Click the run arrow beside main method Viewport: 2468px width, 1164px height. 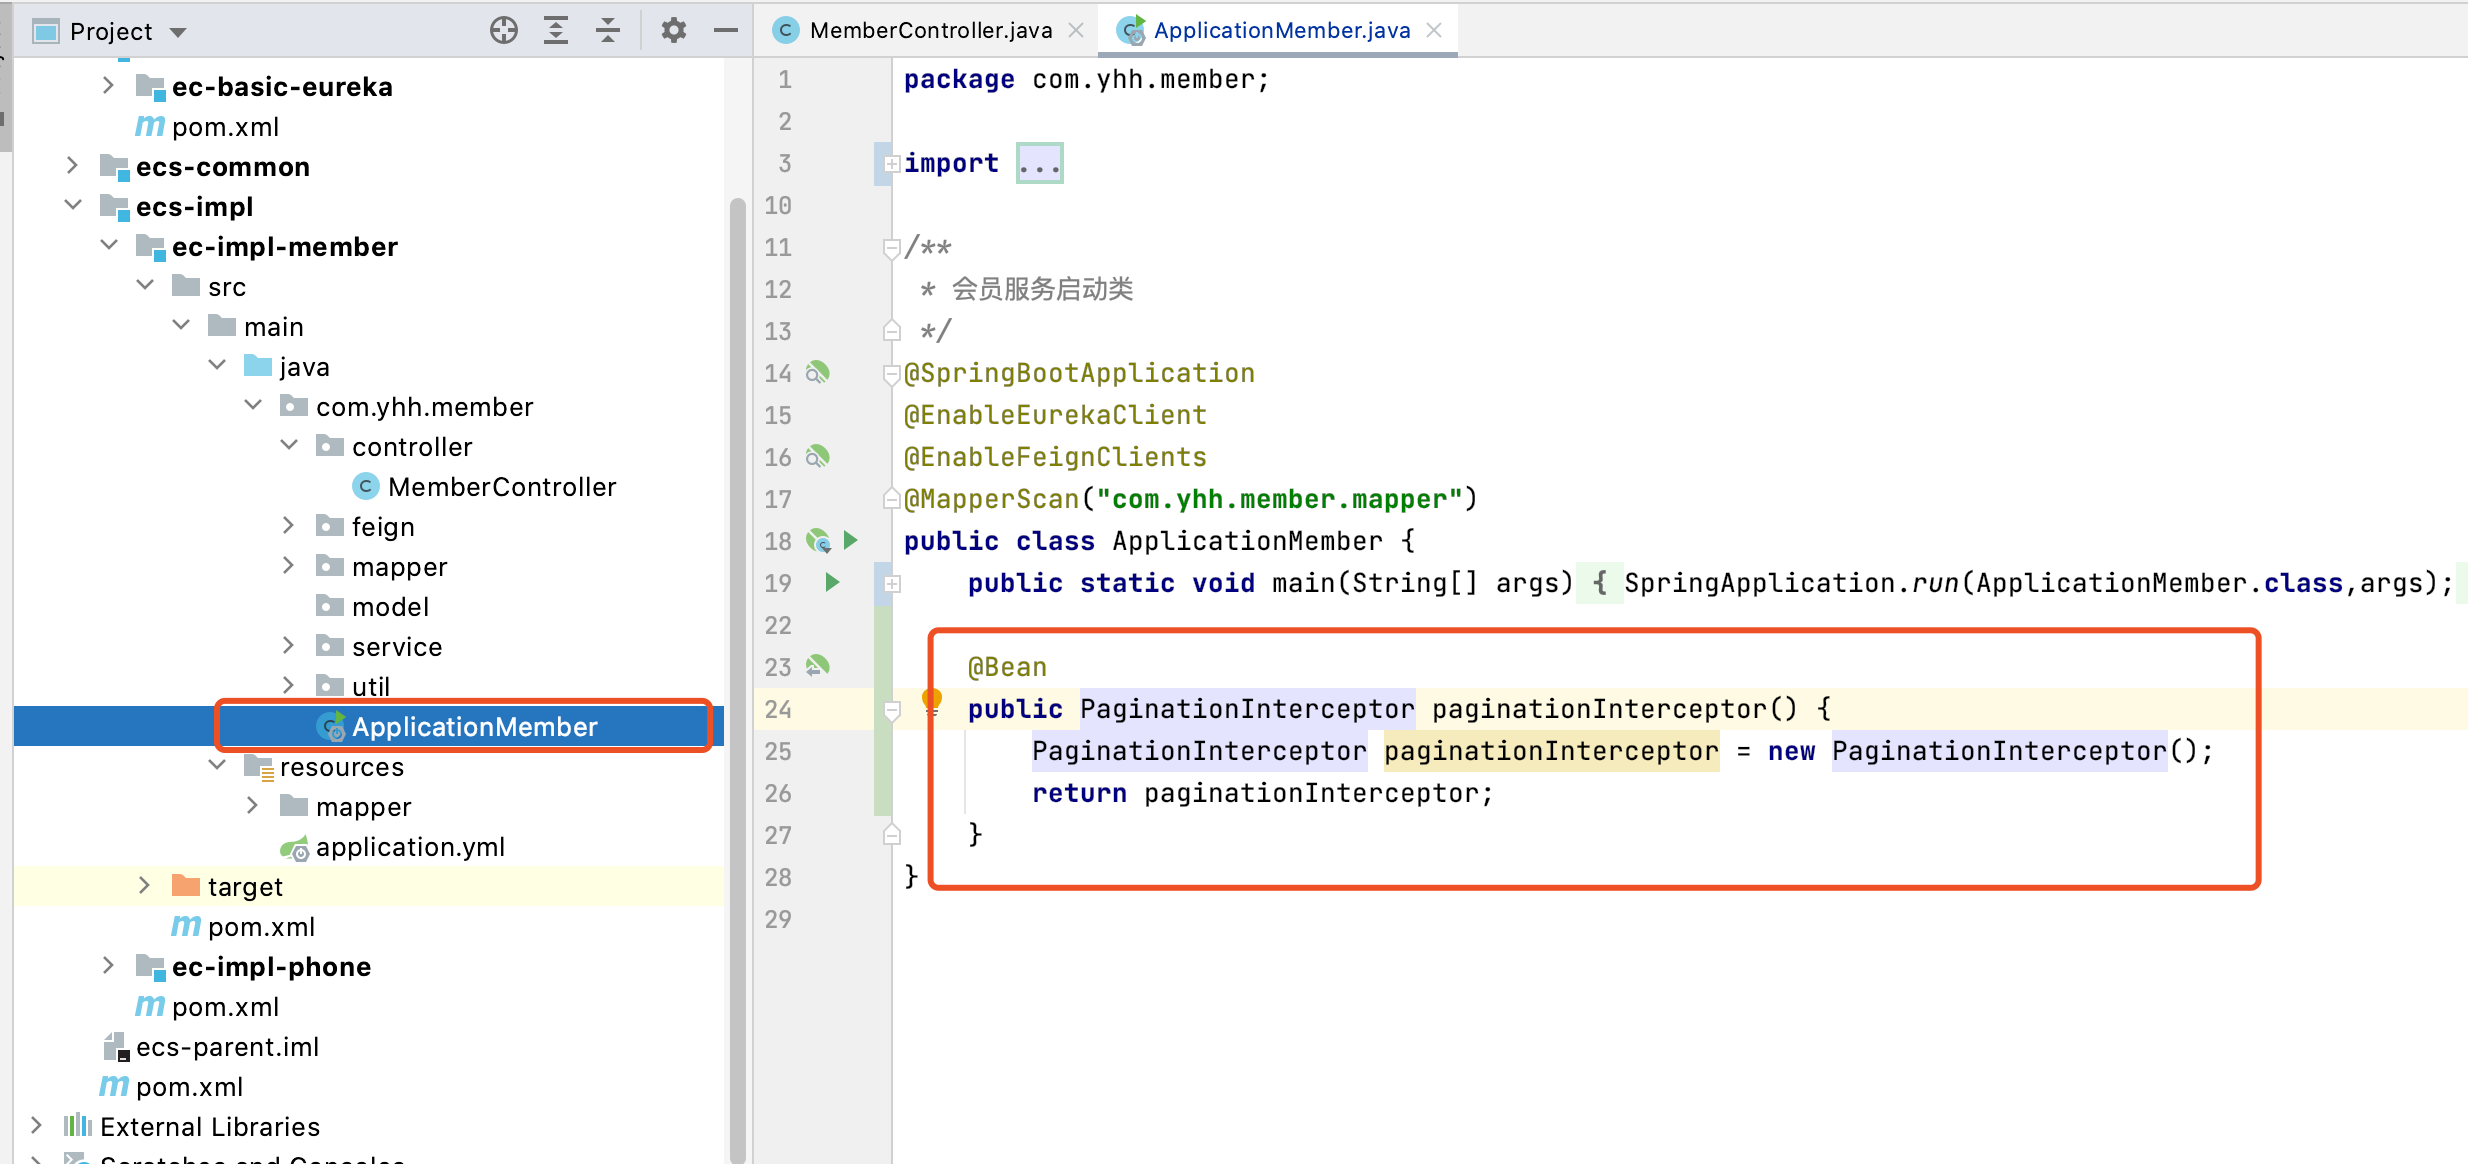pos(832,582)
